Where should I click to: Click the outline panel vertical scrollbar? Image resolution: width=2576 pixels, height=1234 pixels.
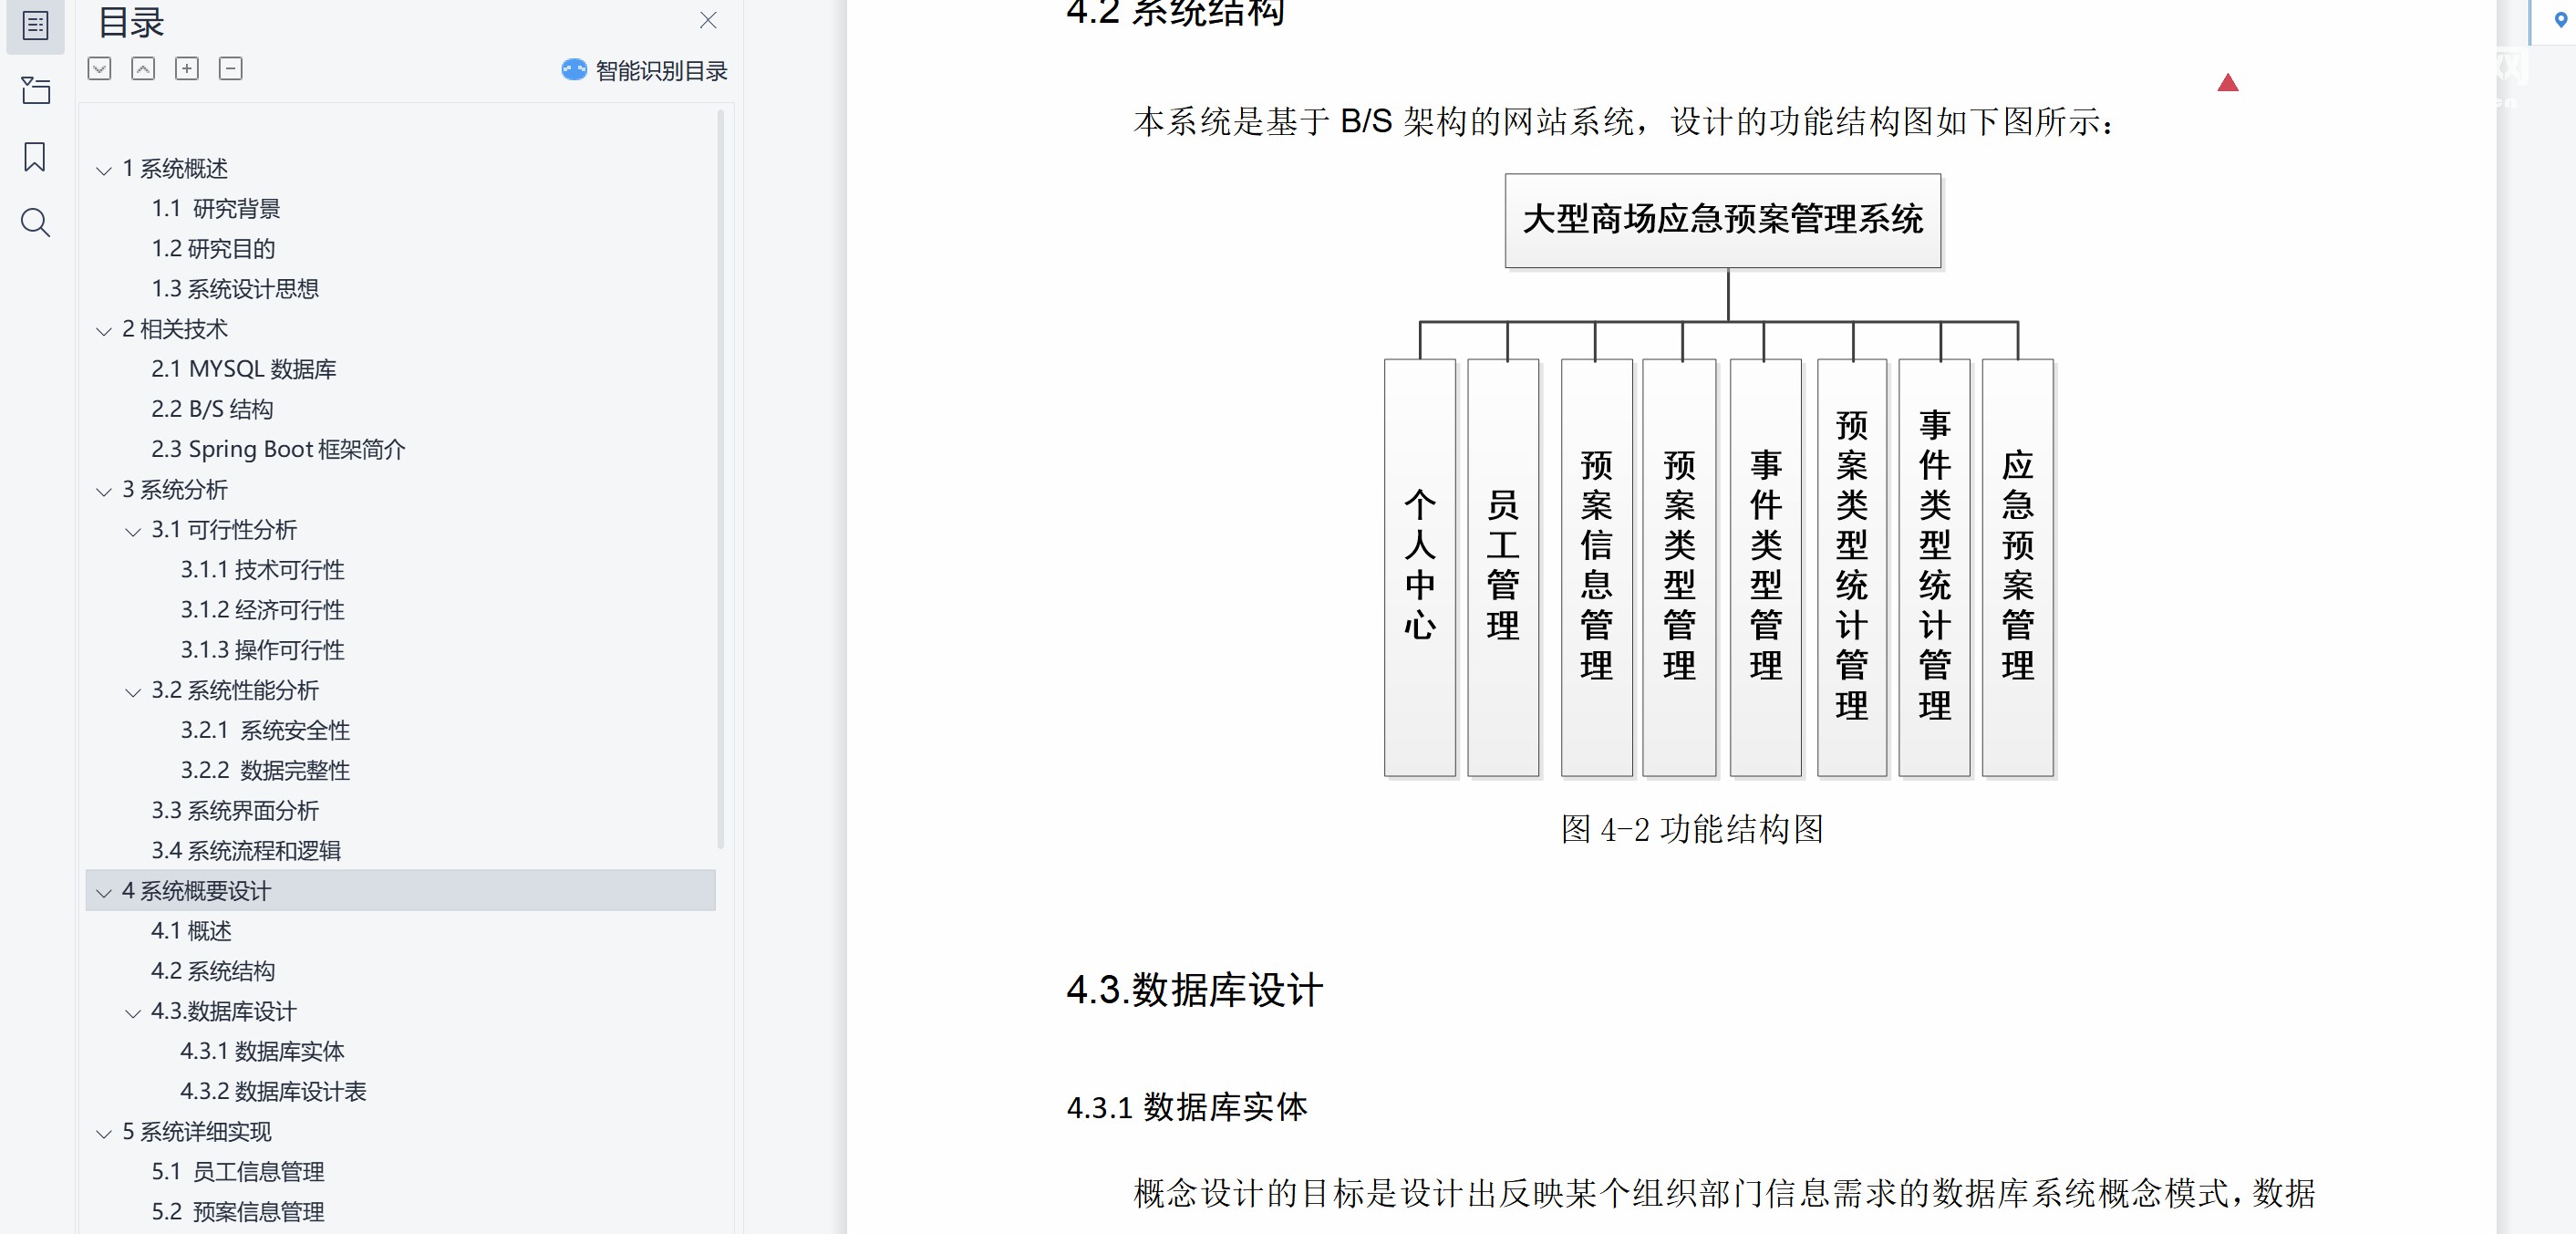[x=720, y=480]
